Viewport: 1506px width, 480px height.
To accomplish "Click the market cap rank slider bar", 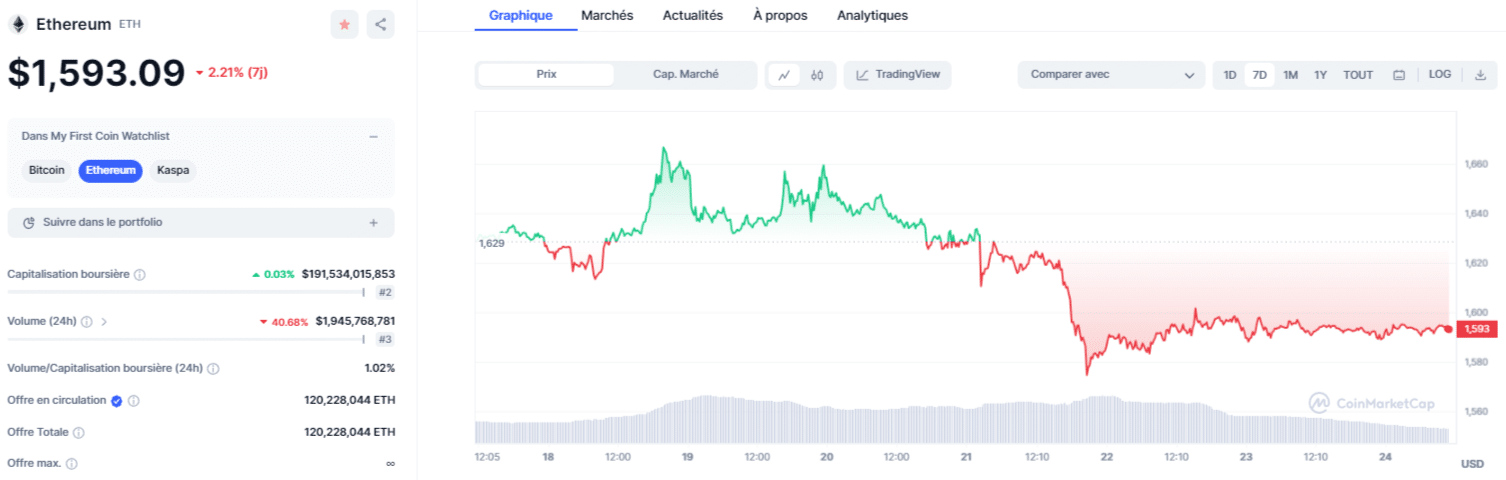I will [x=186, y=292].
